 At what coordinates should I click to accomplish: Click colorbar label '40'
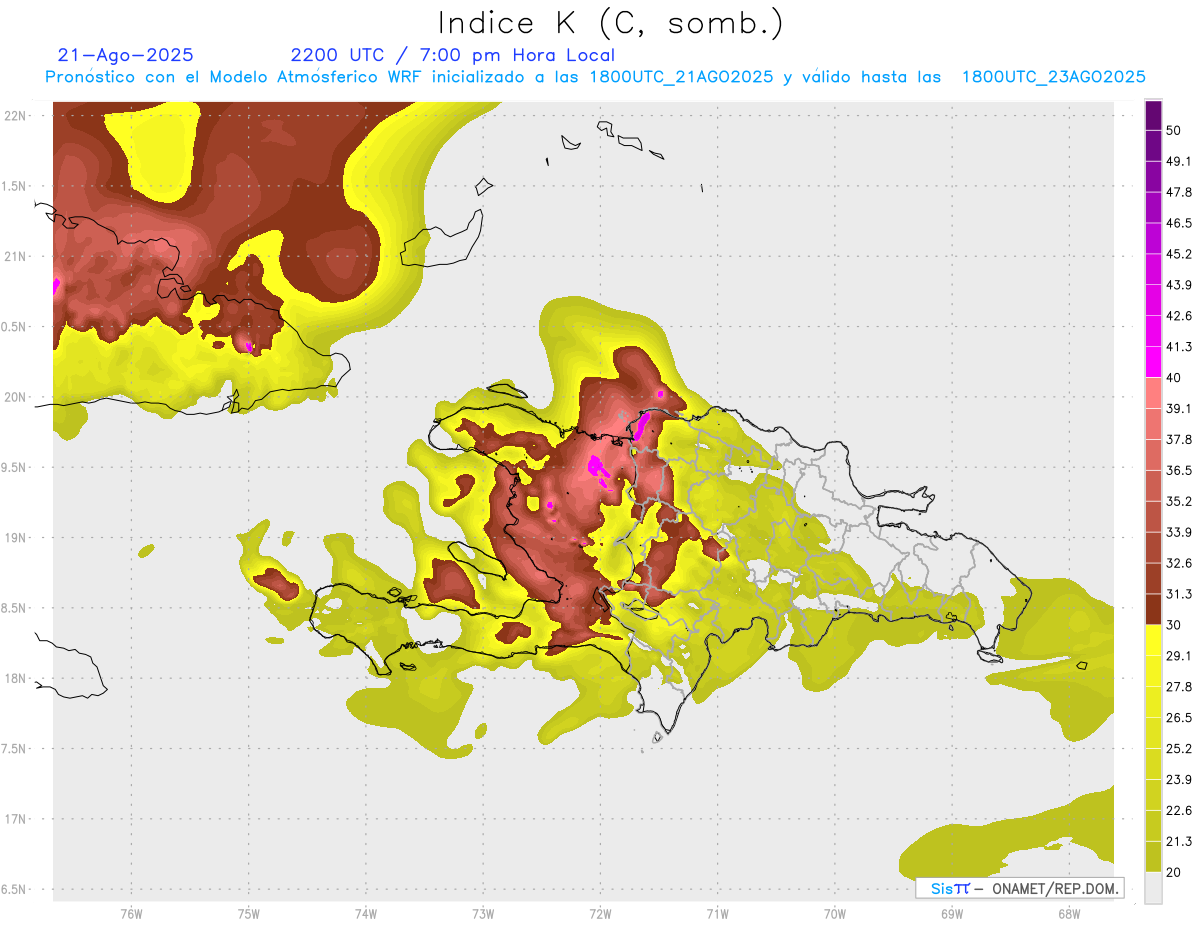coord(1174,378)
